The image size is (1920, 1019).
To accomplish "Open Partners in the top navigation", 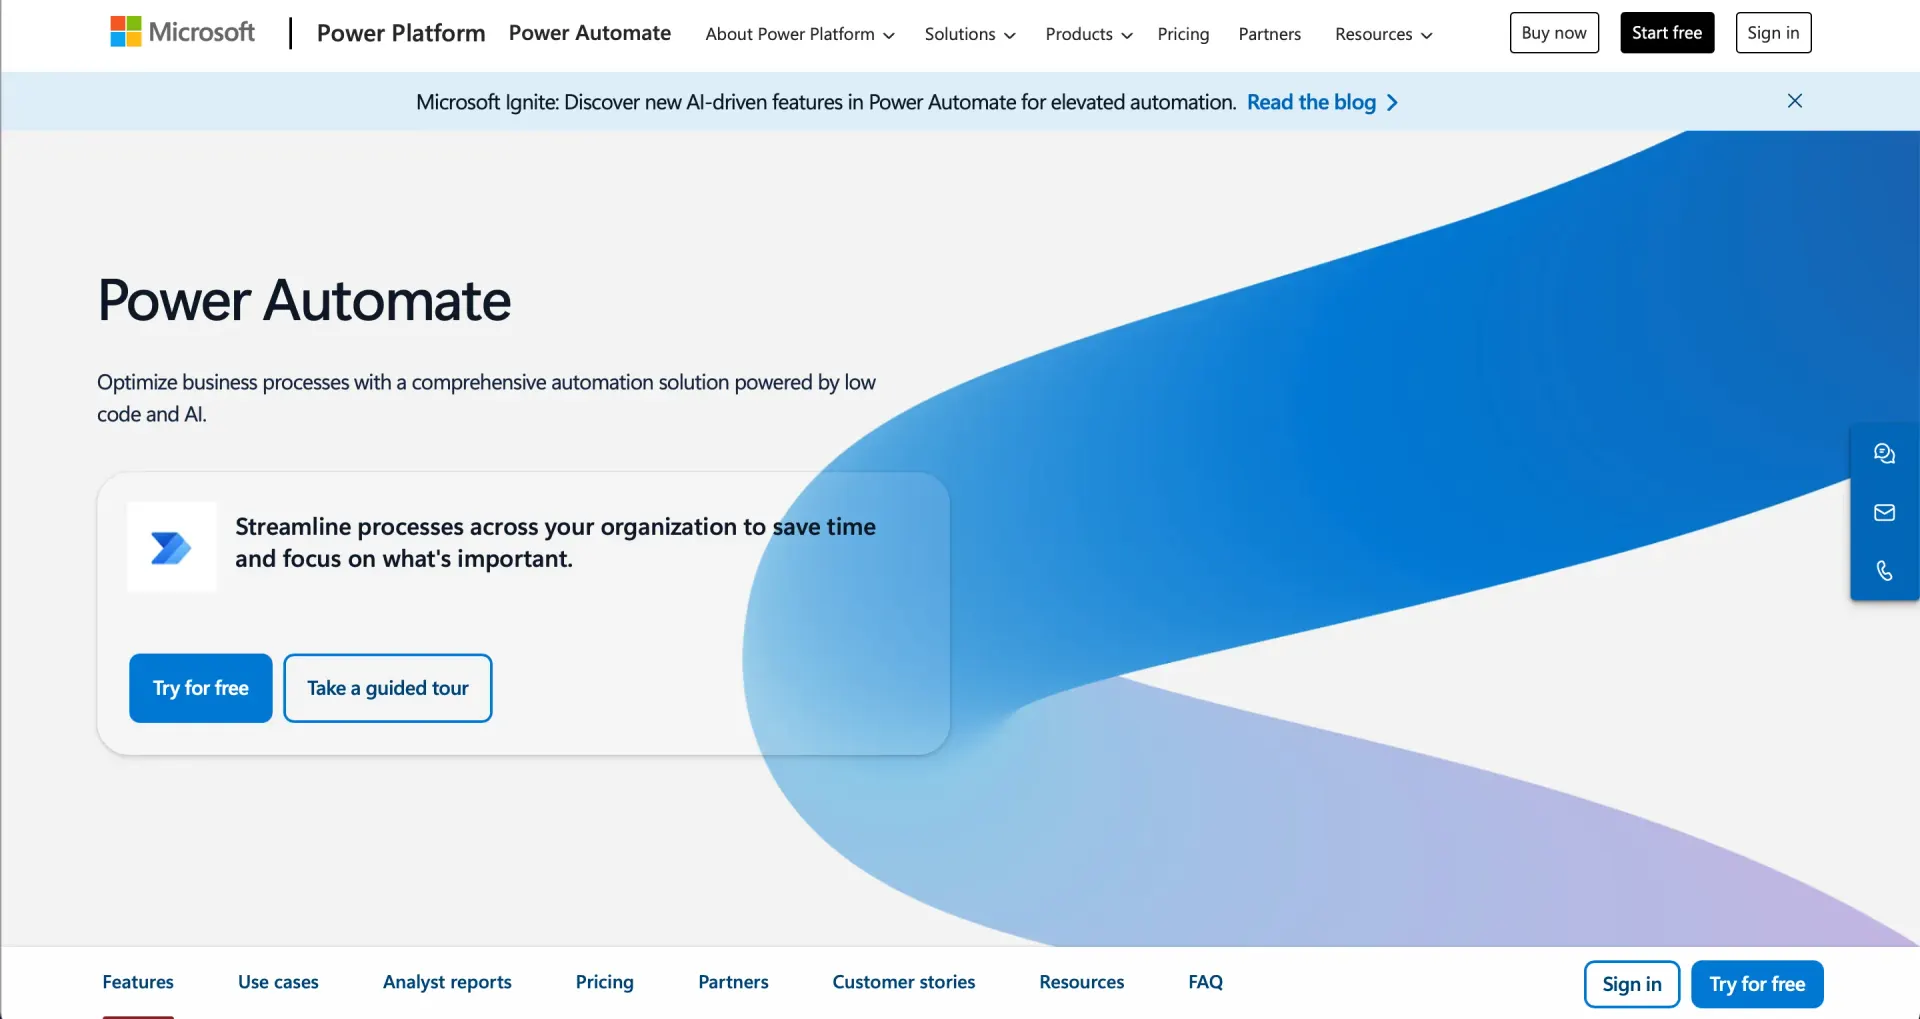I will pos(1270,34).
